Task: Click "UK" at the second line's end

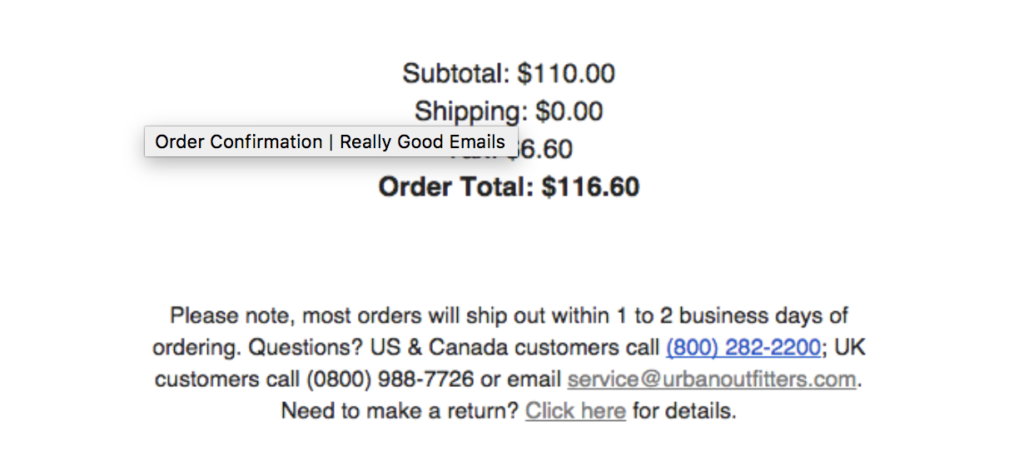Action: 850,347
